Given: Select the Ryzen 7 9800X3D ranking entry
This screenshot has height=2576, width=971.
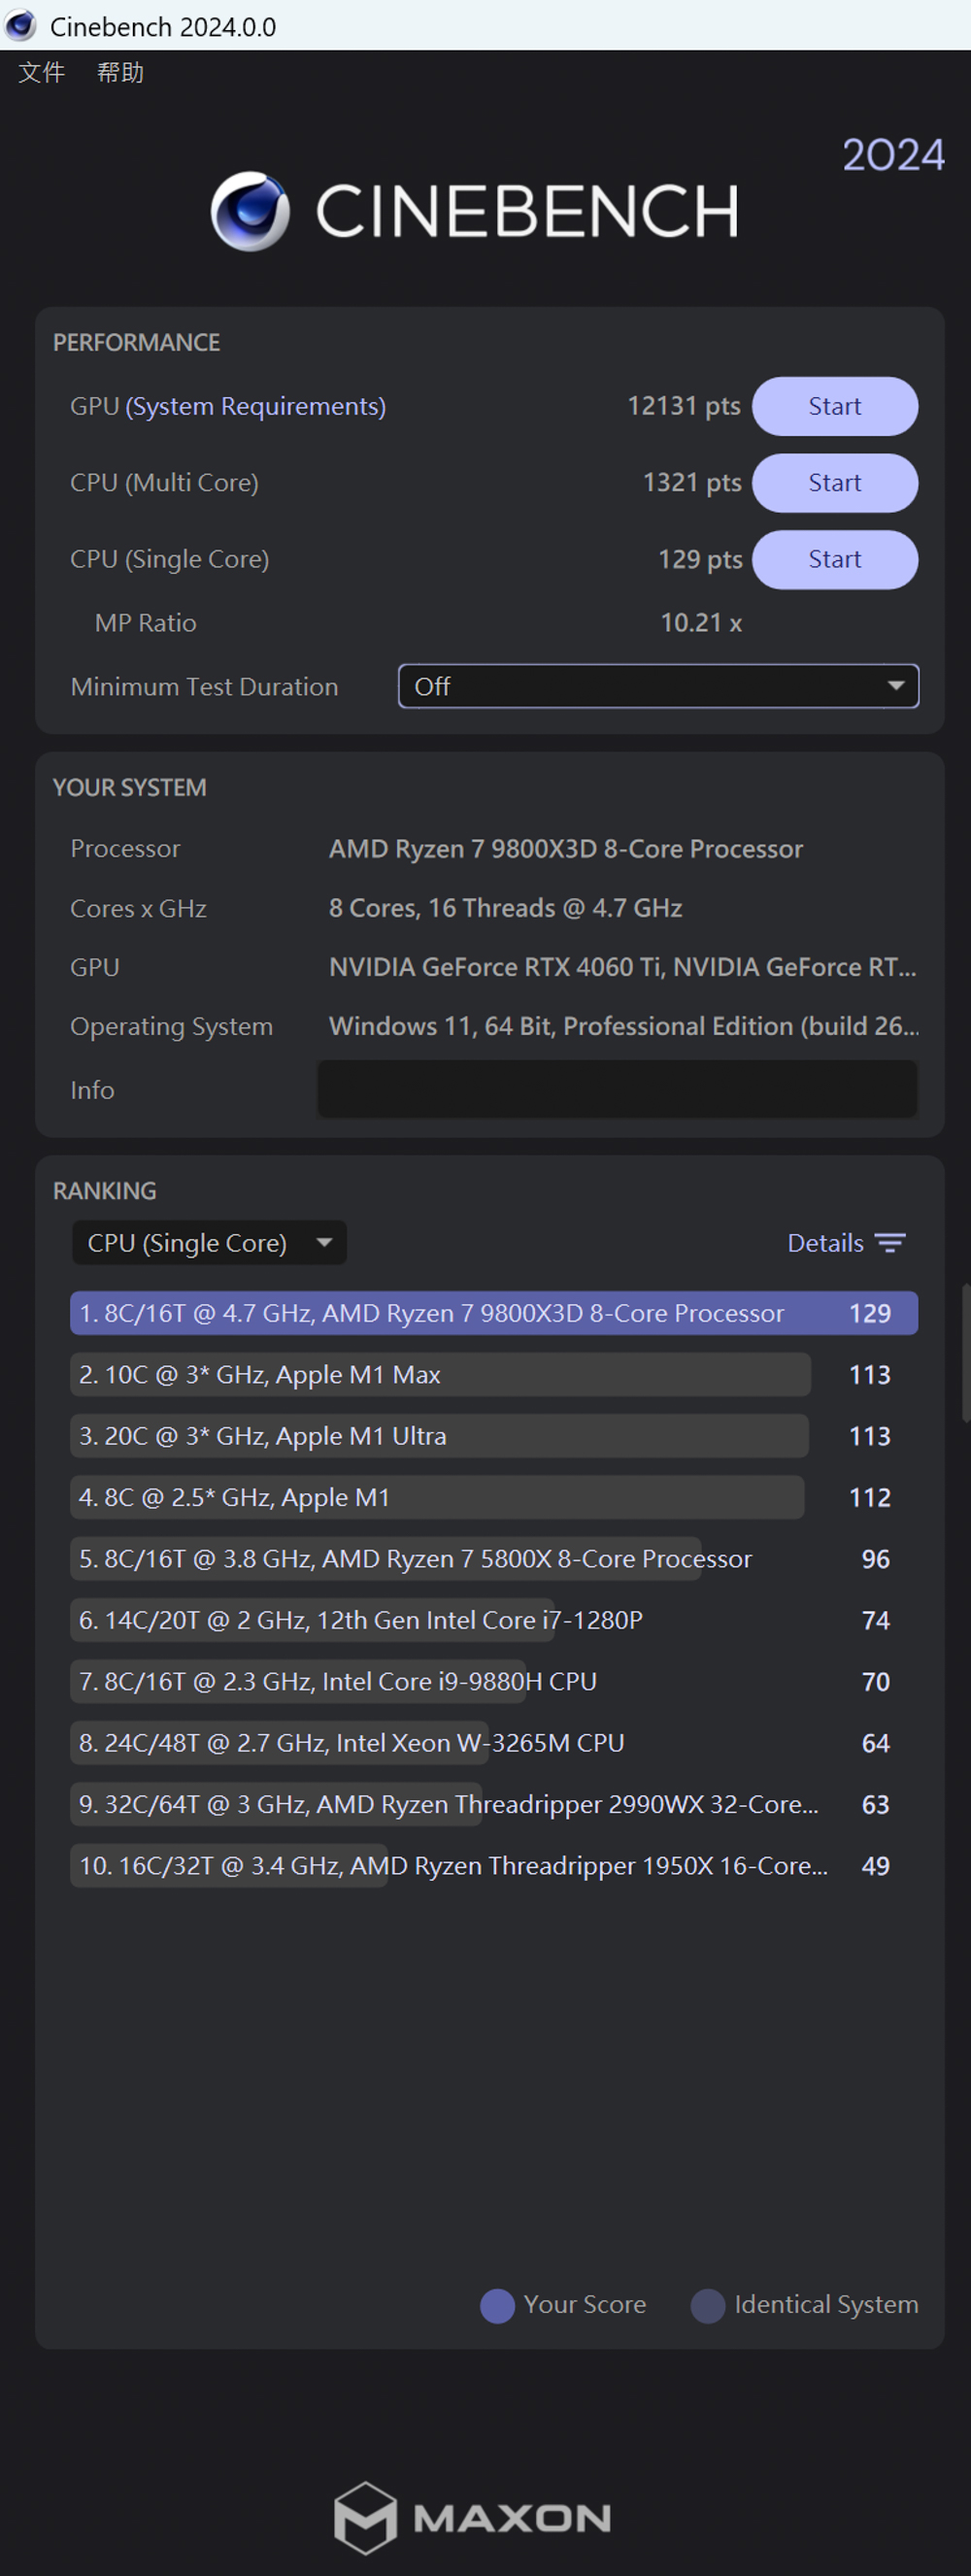Looking at the screenshot, I should pyautogui.click(x=493, y=1313).
